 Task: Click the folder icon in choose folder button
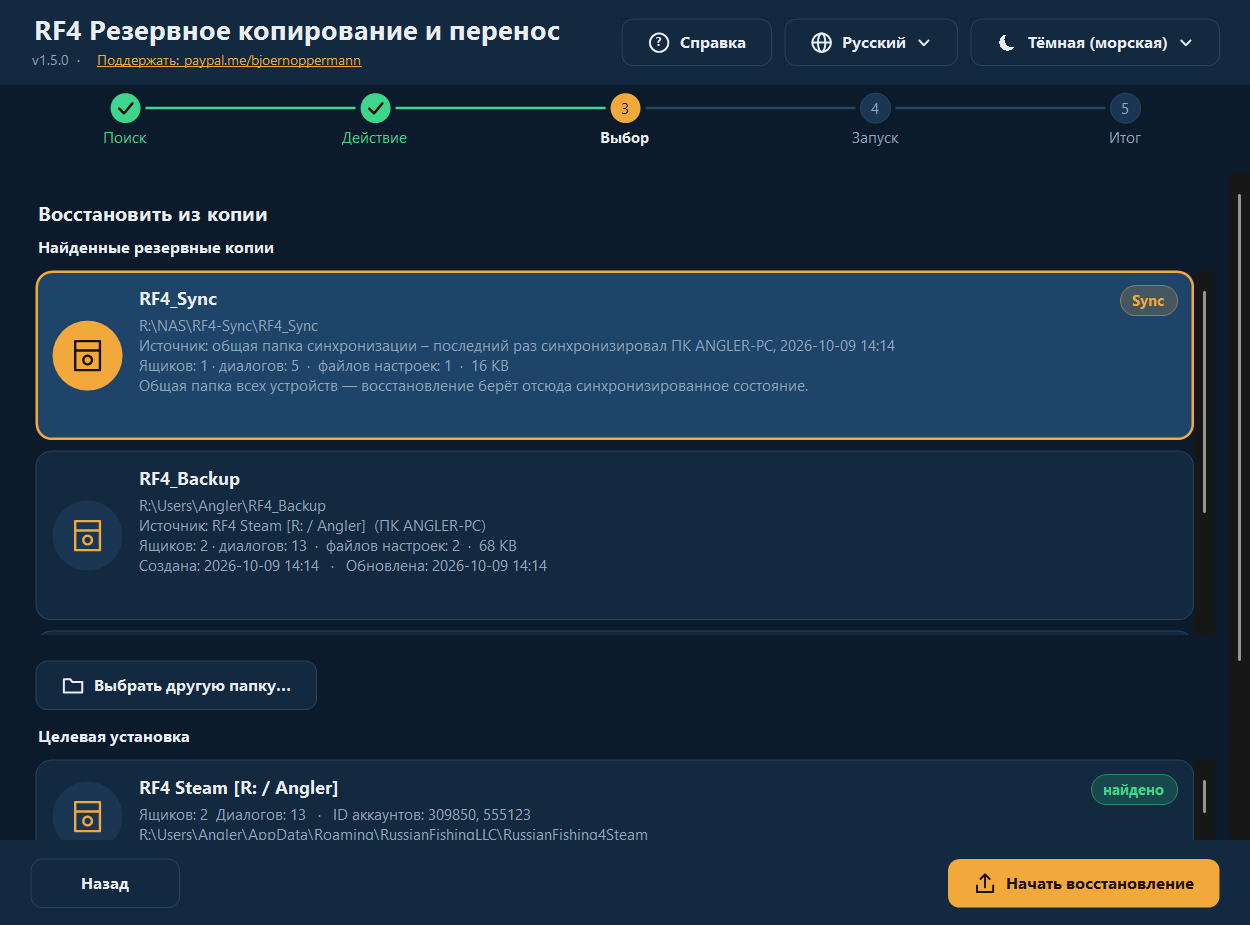(73, 686)
